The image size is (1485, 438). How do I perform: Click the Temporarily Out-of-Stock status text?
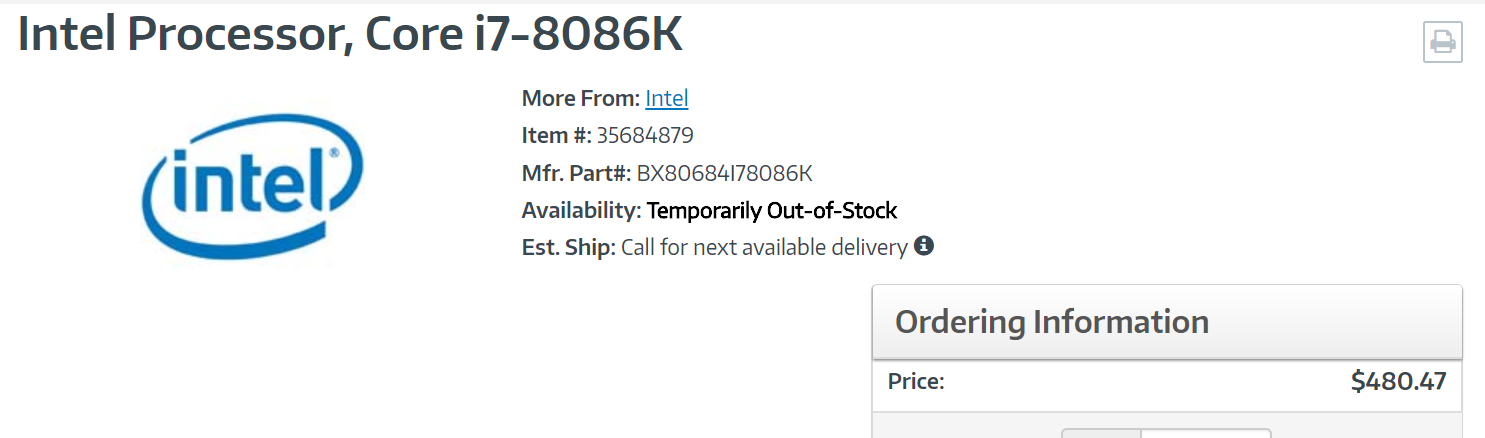pos(772,210)
